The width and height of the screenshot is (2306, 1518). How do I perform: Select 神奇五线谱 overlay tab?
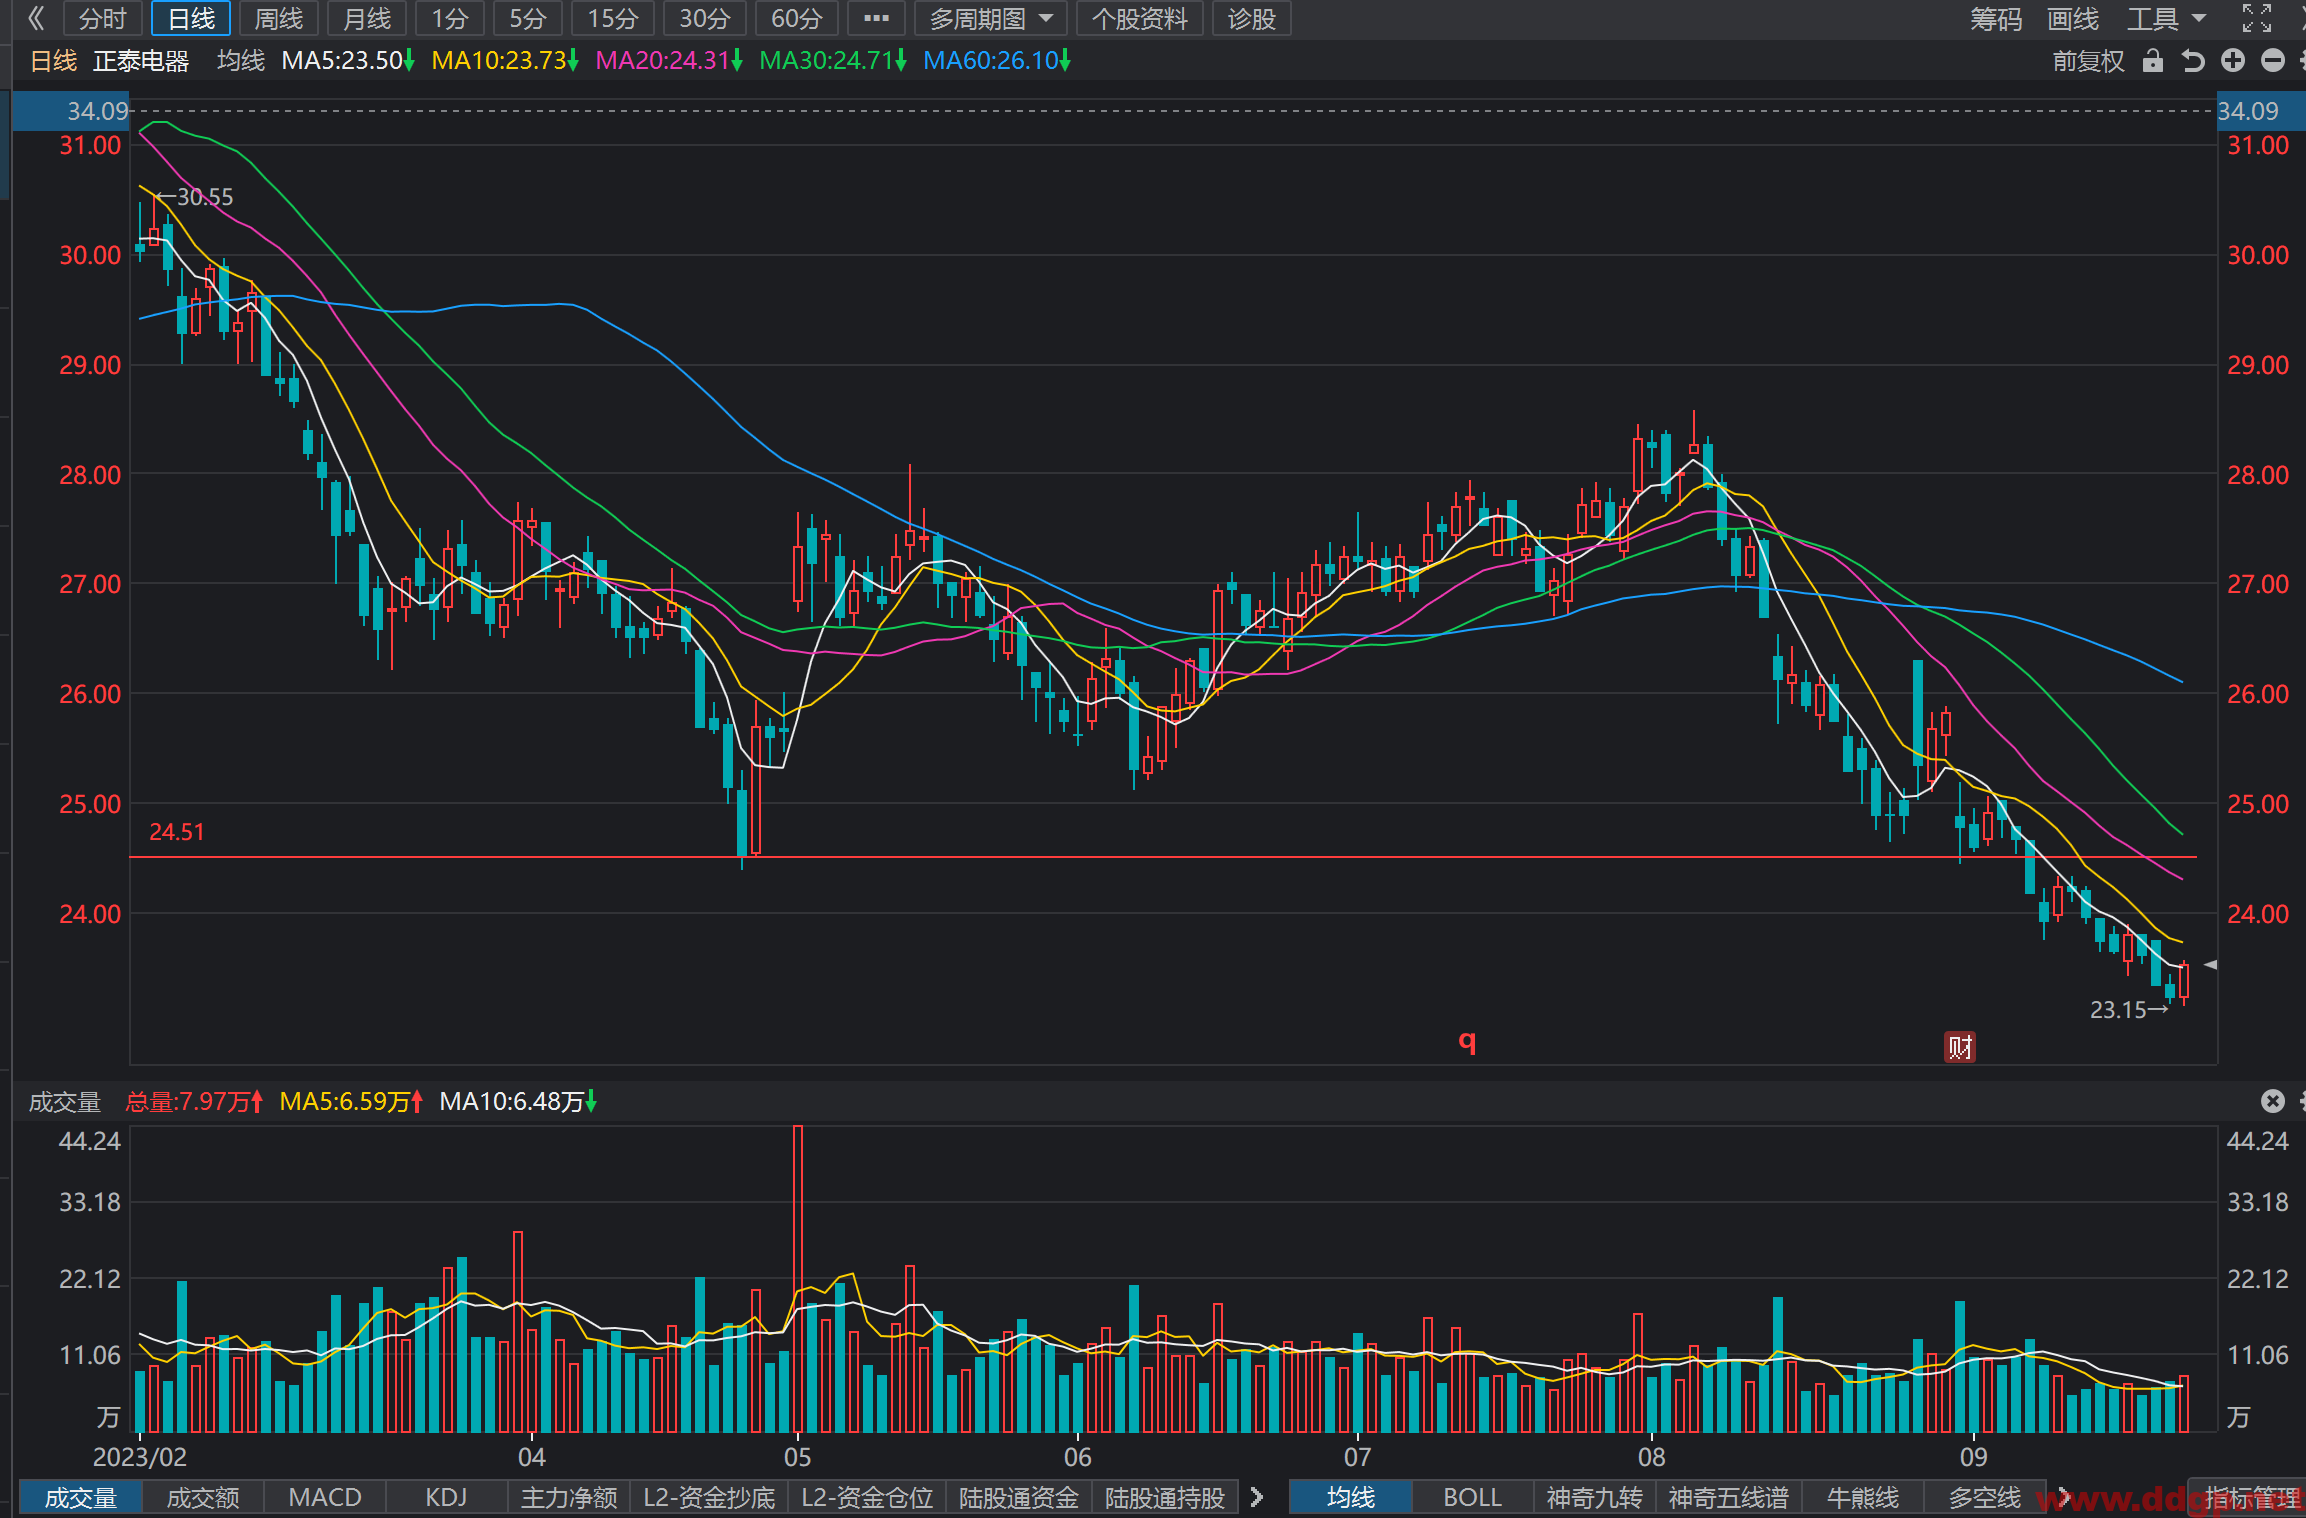click(x=1729, y=1497)
